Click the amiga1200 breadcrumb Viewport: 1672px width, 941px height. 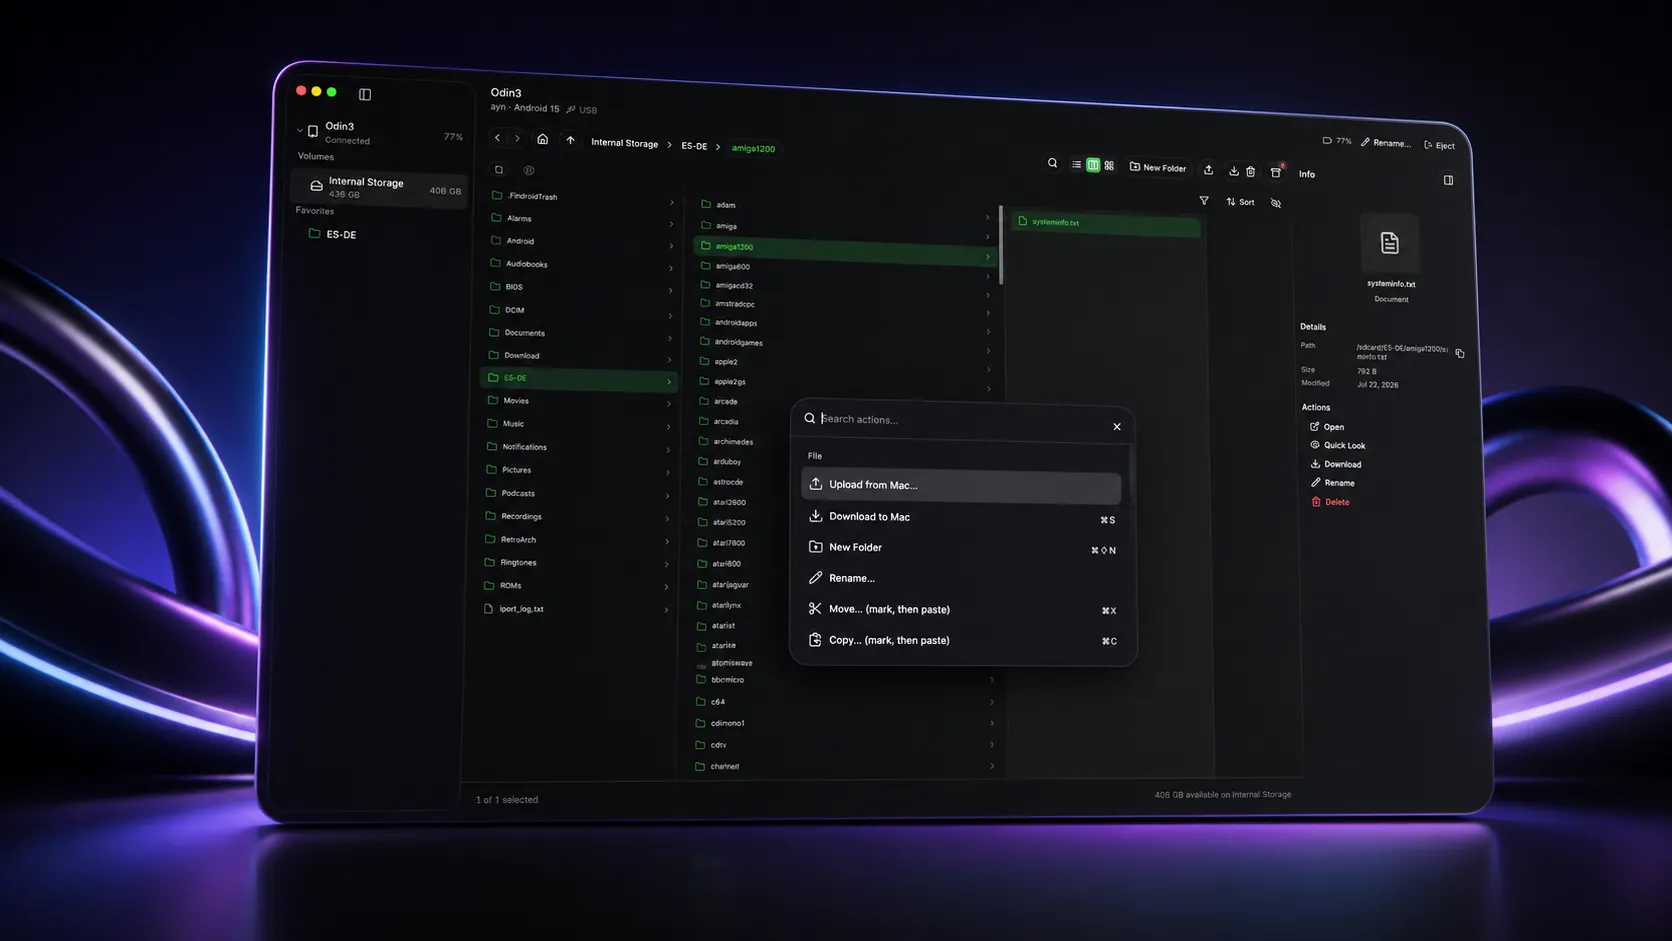click(753, 148)
